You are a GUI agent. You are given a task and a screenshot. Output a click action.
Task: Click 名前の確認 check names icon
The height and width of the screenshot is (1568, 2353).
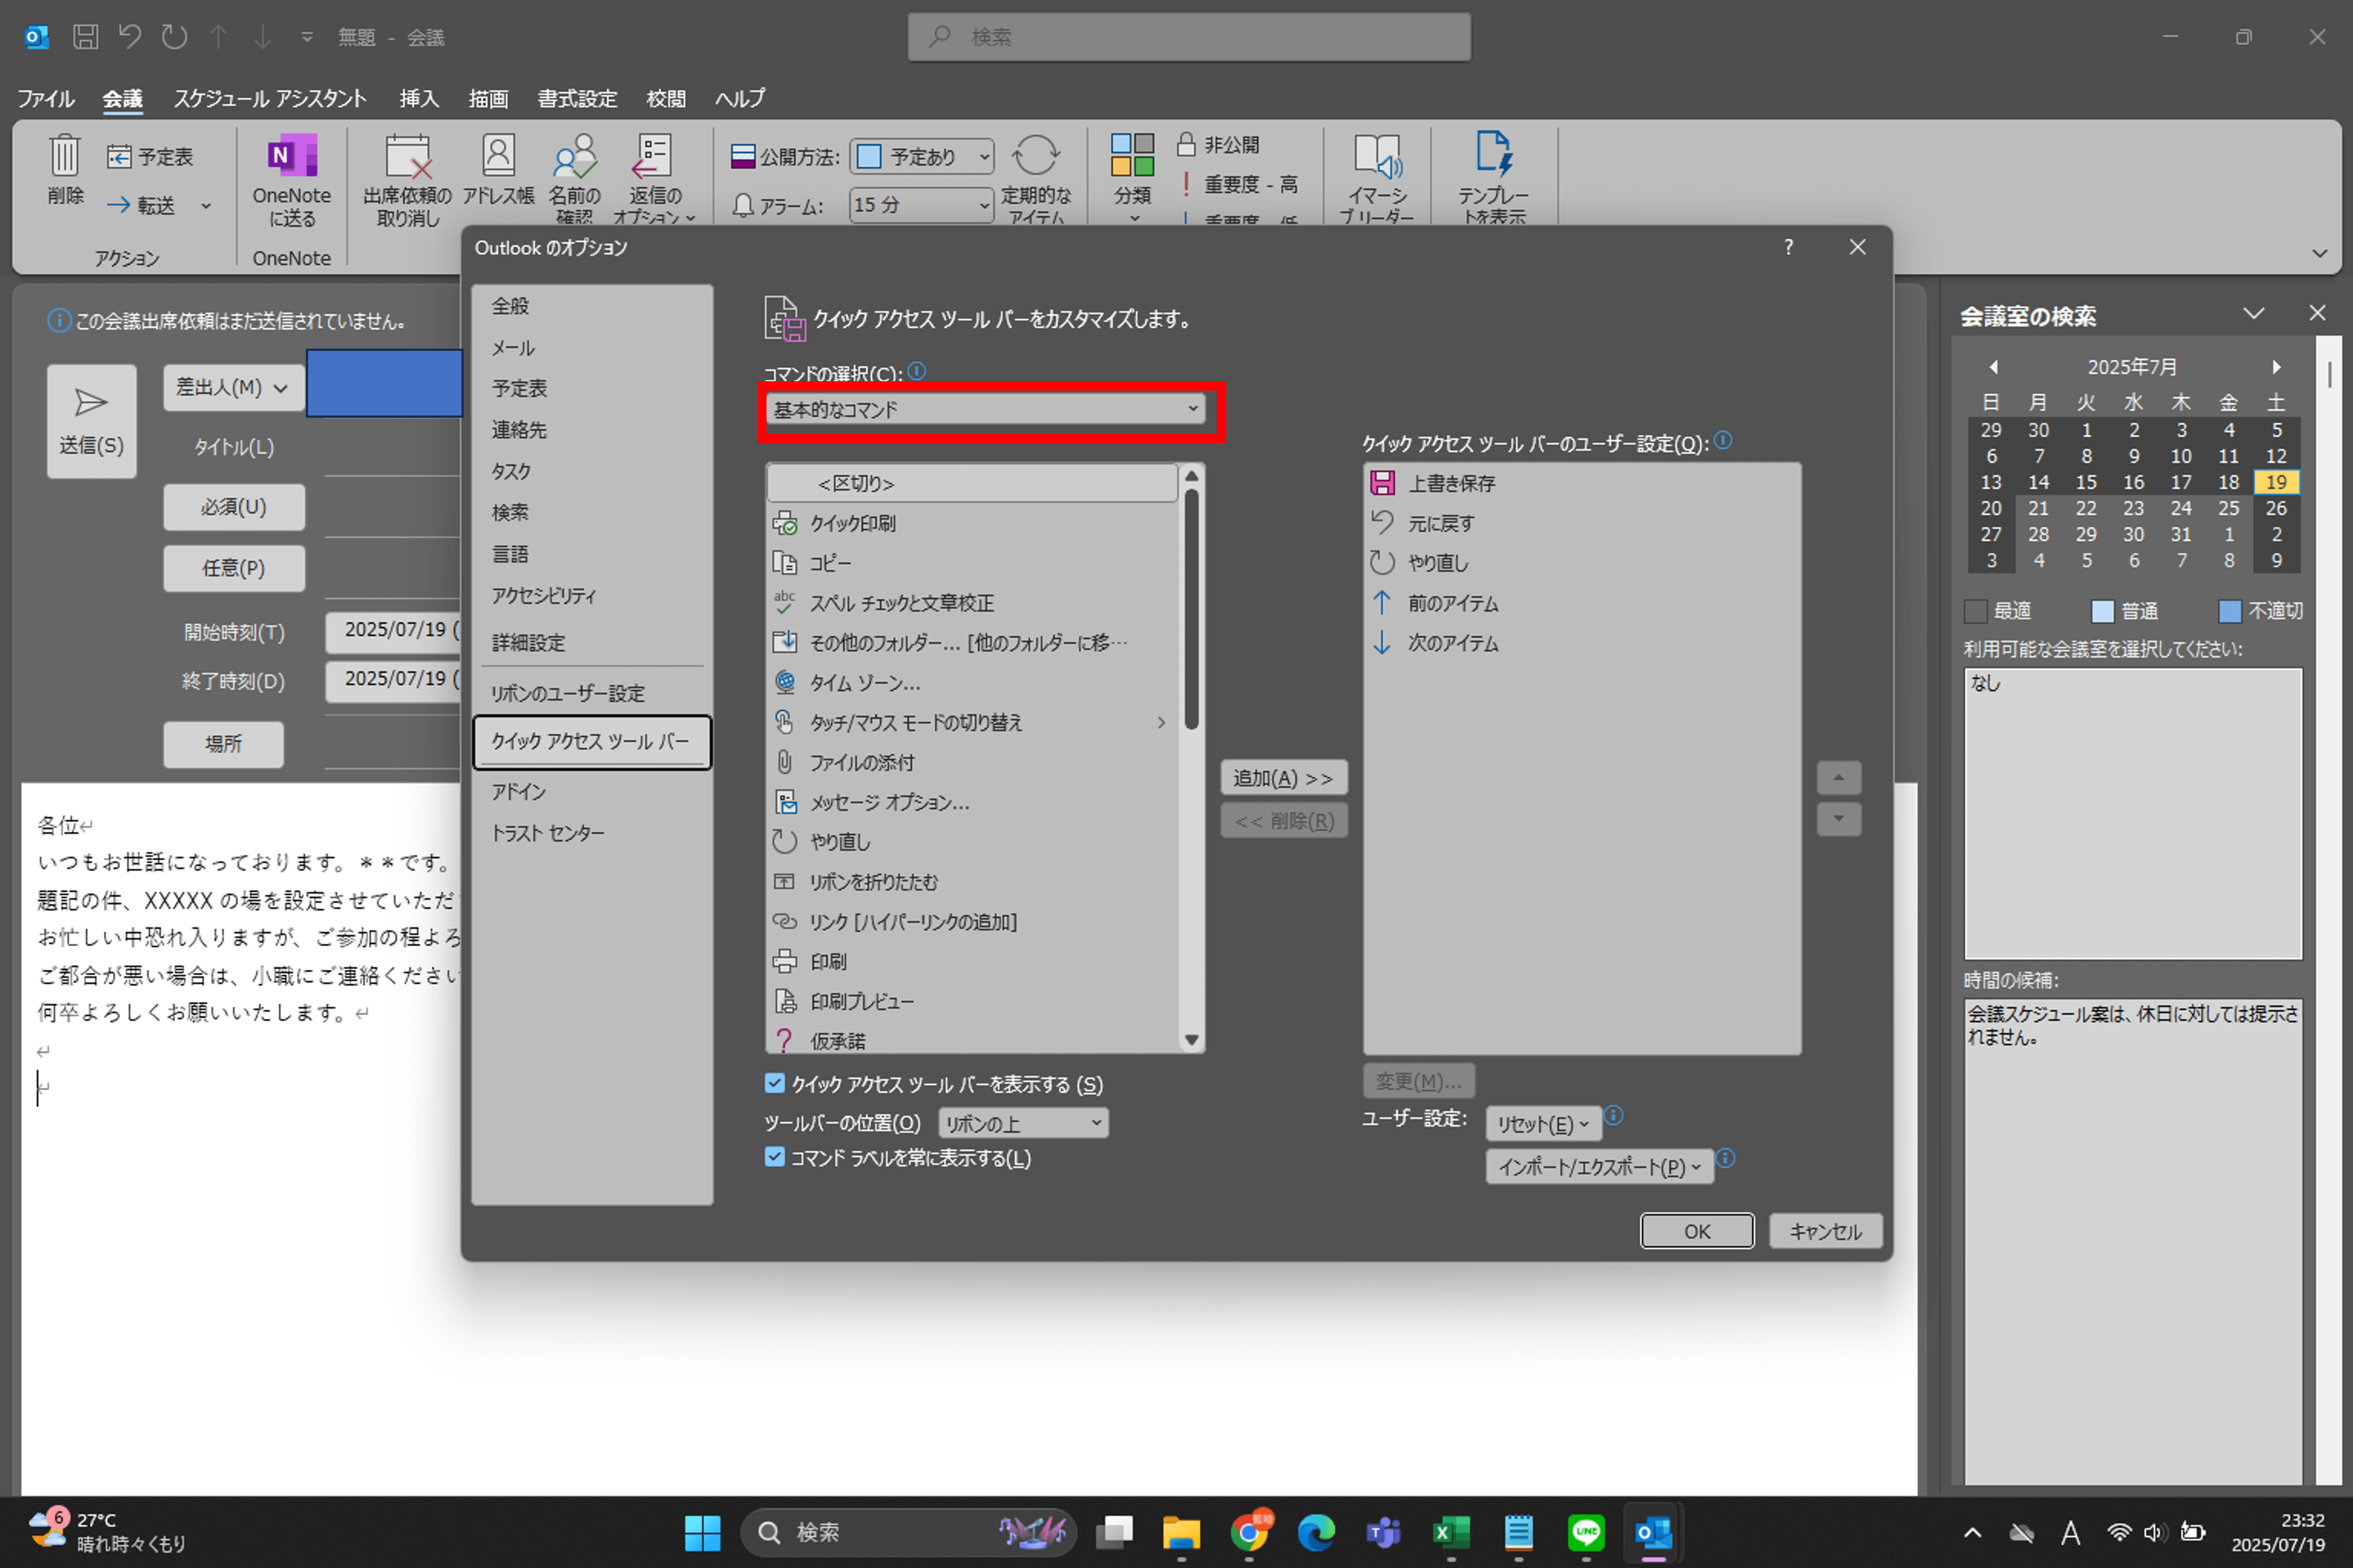(x=575, y=156)
